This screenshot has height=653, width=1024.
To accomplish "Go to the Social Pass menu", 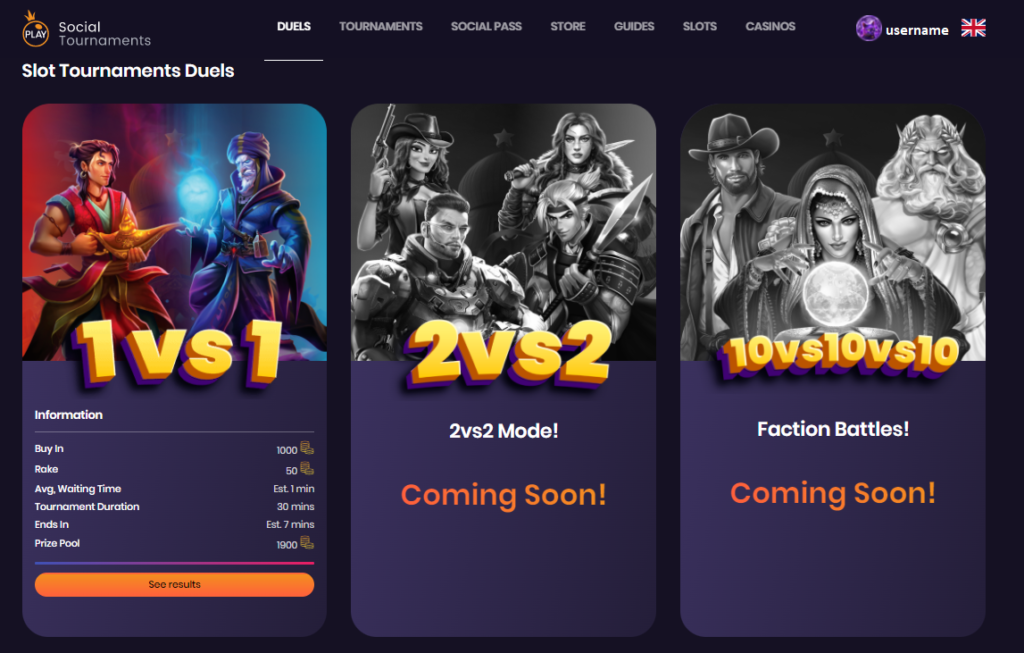I will (486, 27).
